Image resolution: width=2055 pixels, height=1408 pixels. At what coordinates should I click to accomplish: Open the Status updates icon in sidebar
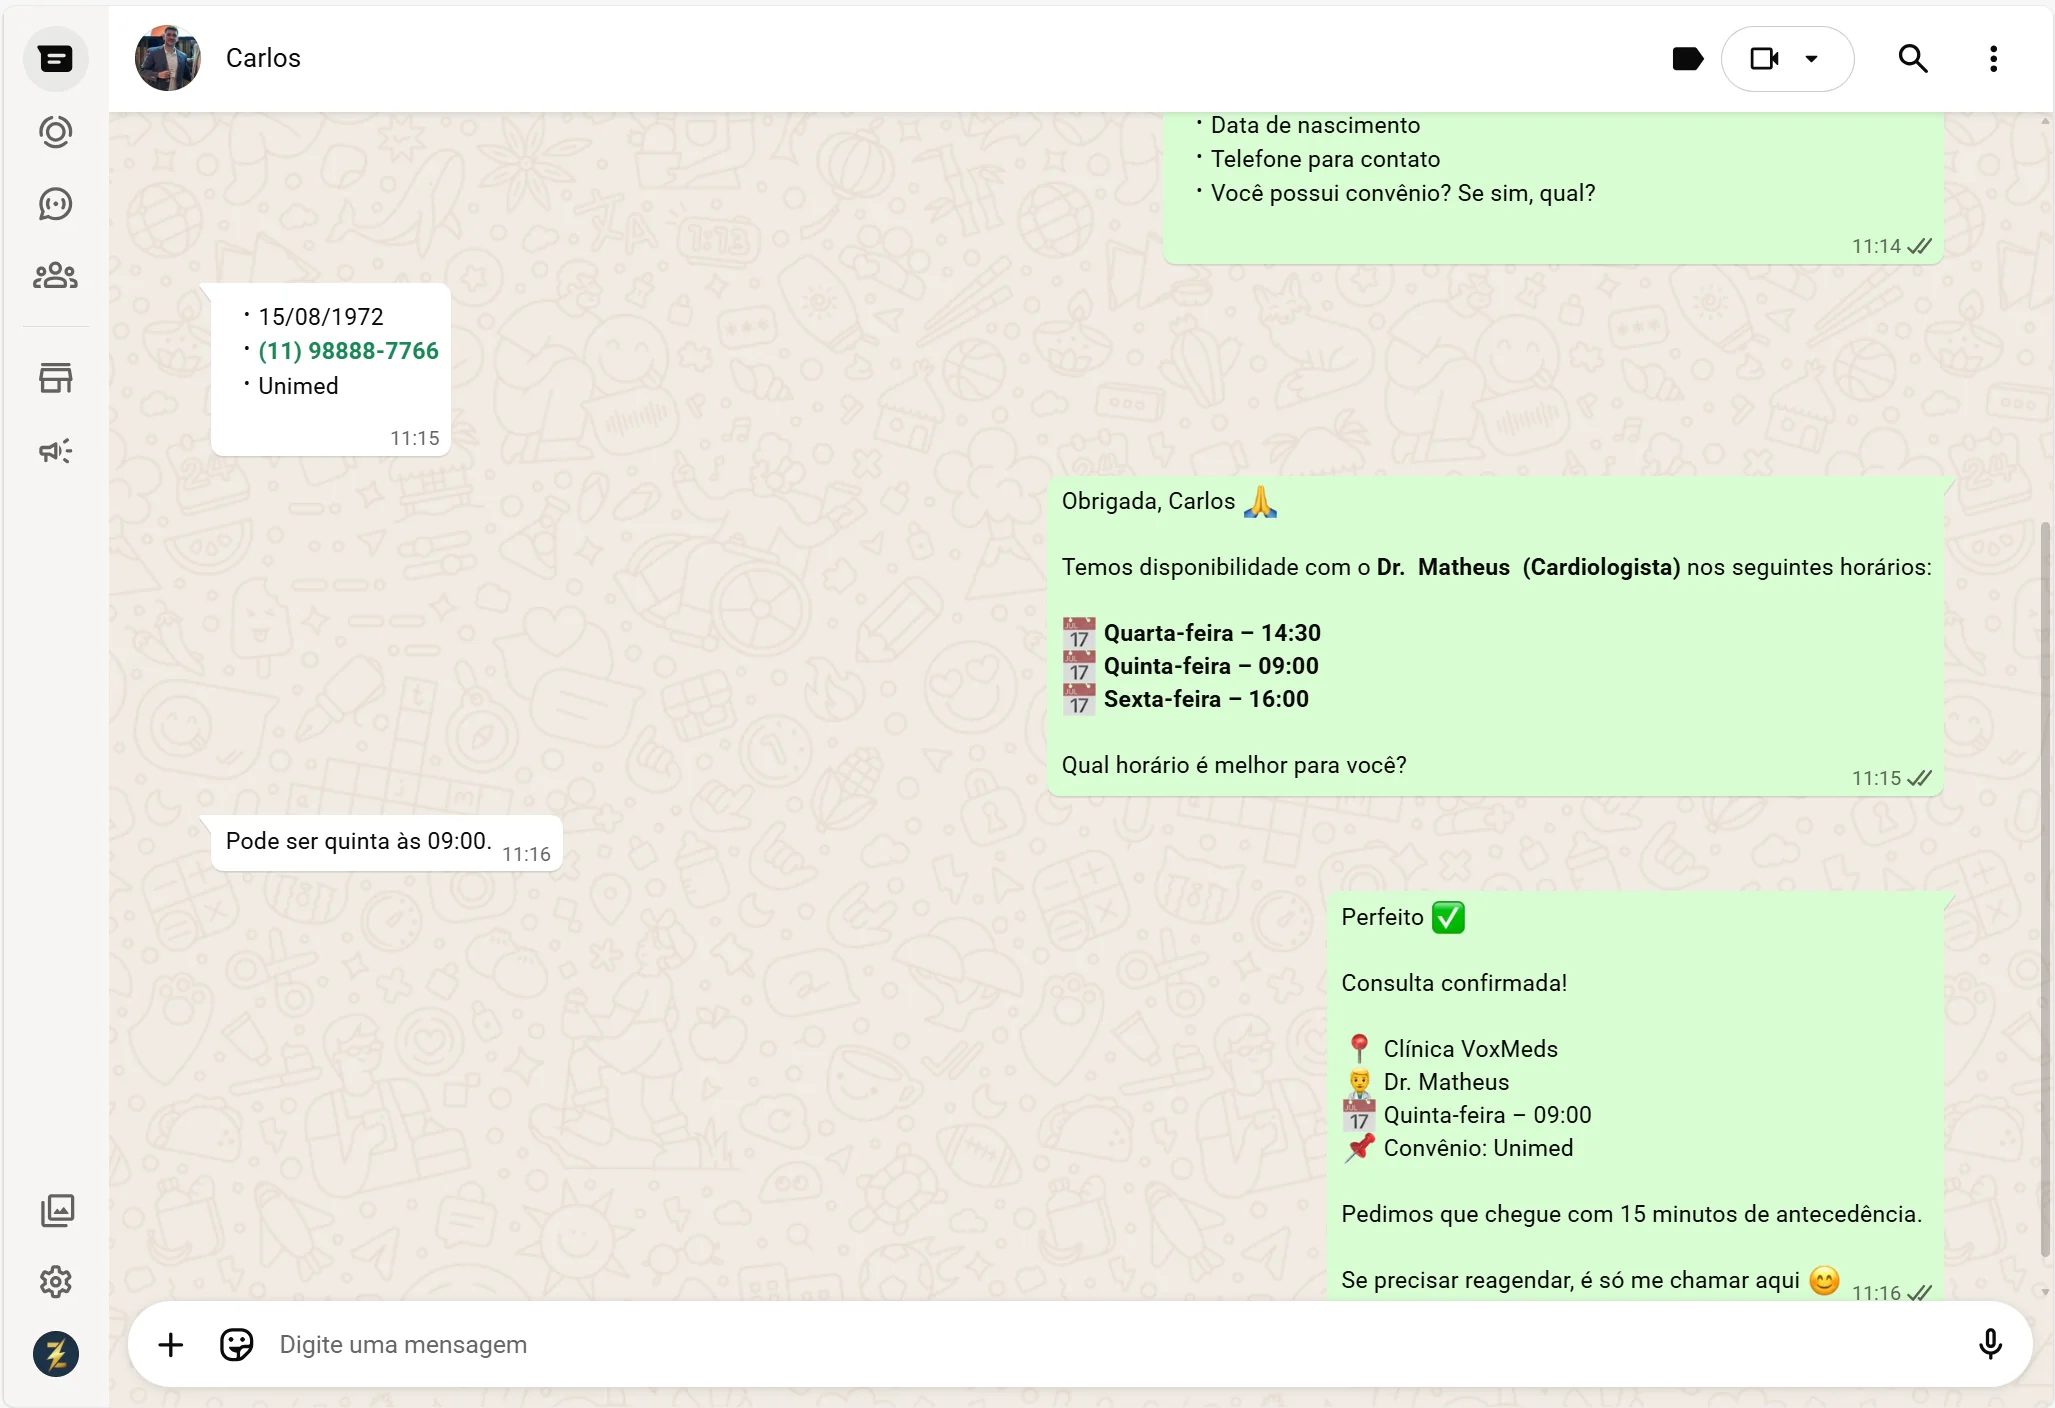[56, 131]
